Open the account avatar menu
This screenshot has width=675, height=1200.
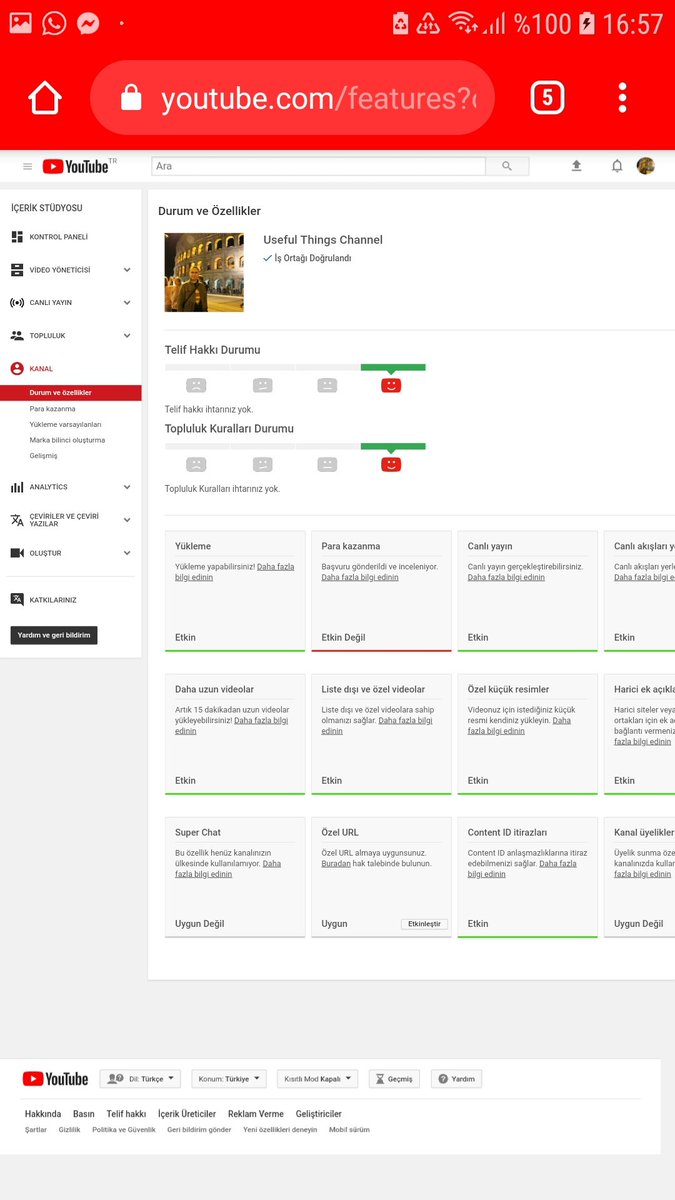[x=646, y=166]
